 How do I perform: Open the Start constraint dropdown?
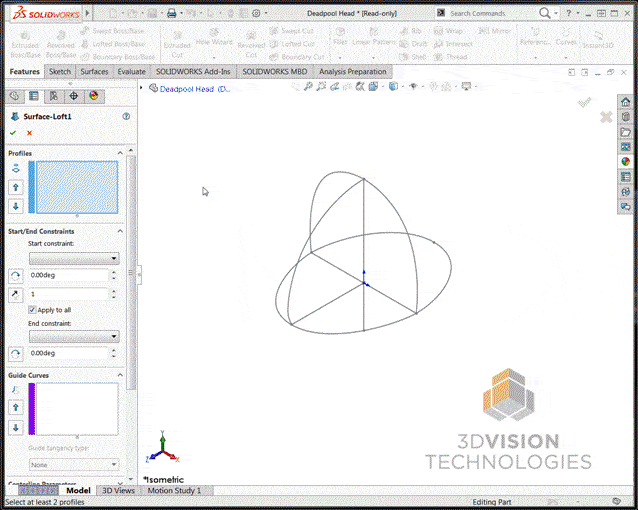(x=74, y=258)
